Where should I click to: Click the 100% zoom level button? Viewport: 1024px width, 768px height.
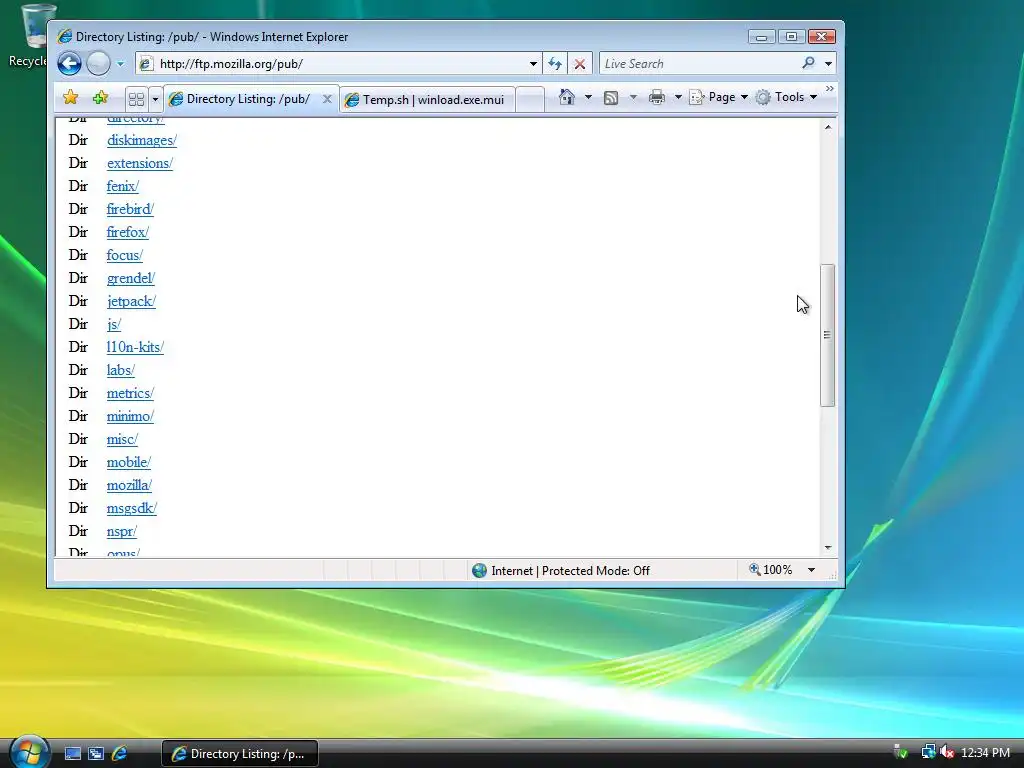tap(771, 570)
